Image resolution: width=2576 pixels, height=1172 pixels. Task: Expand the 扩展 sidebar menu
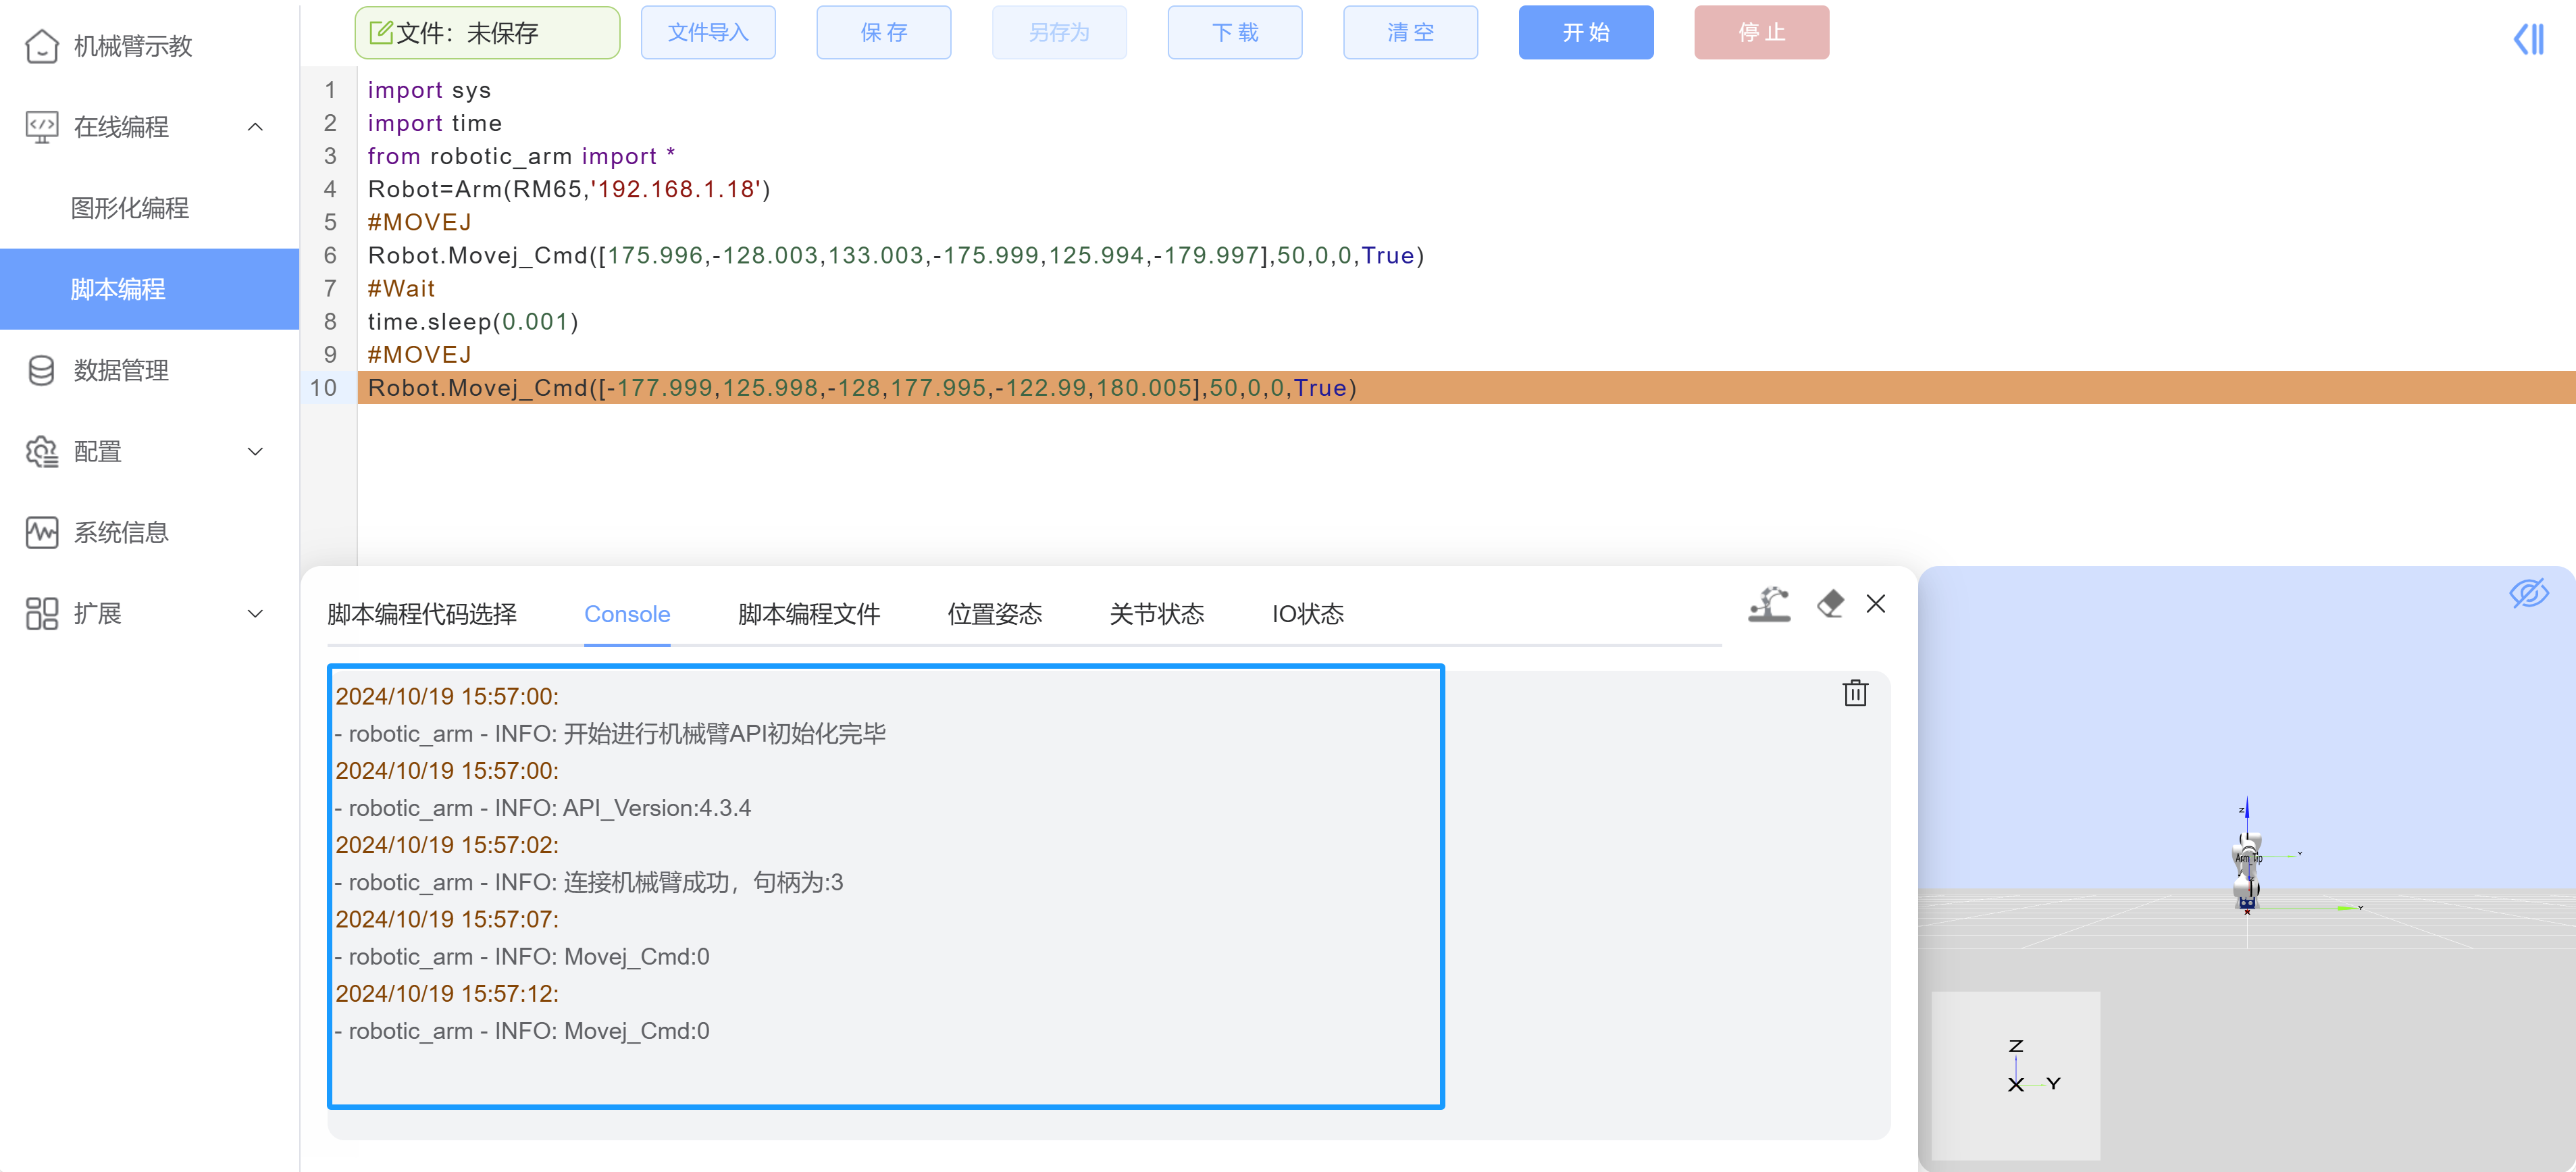point(255,613)
